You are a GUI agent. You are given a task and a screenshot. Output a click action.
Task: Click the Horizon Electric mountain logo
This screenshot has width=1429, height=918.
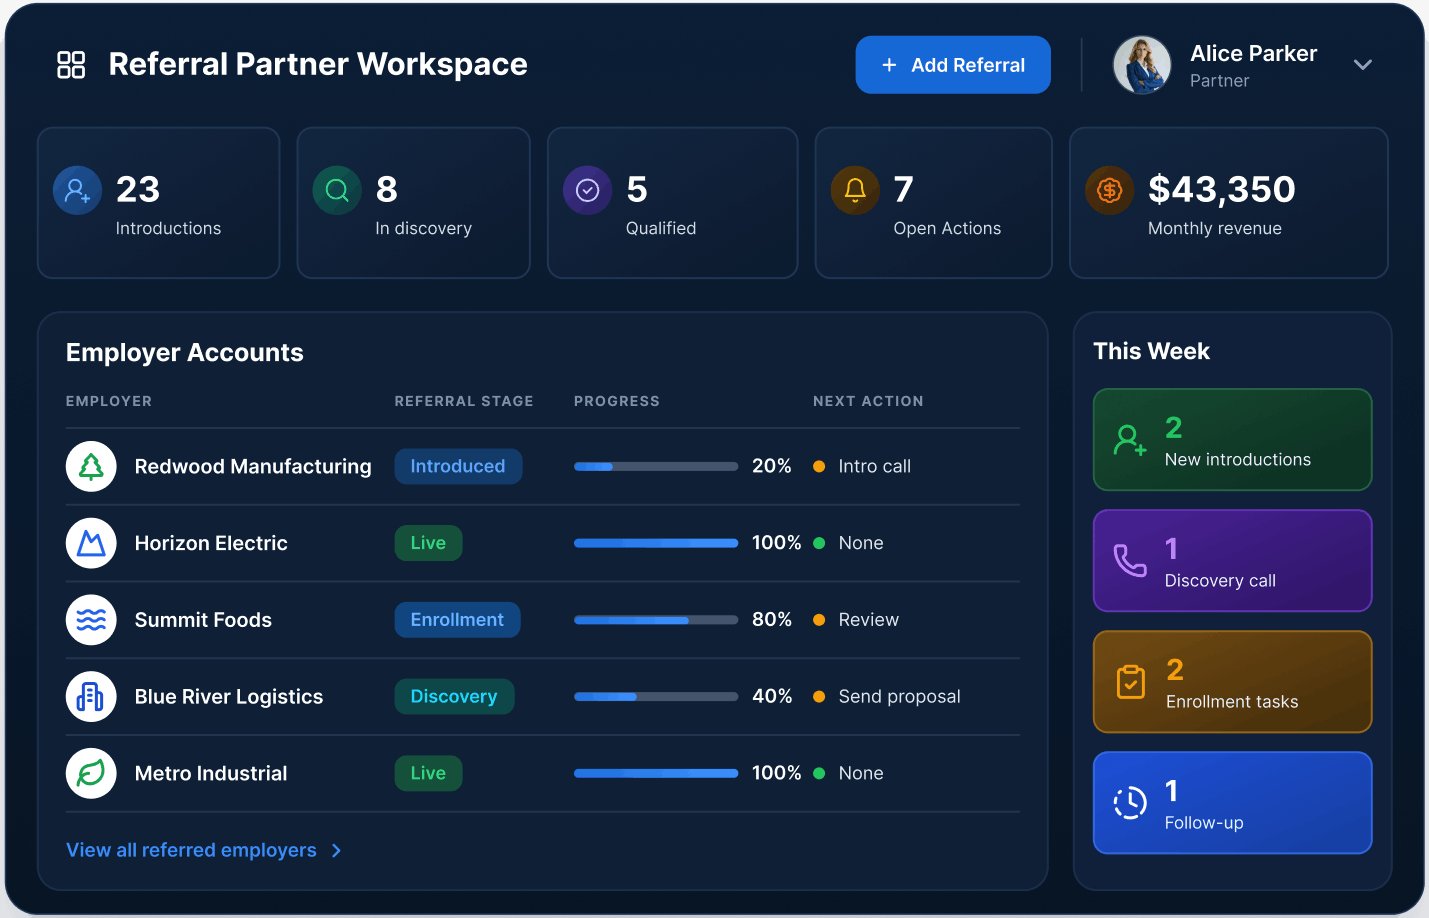91,544
